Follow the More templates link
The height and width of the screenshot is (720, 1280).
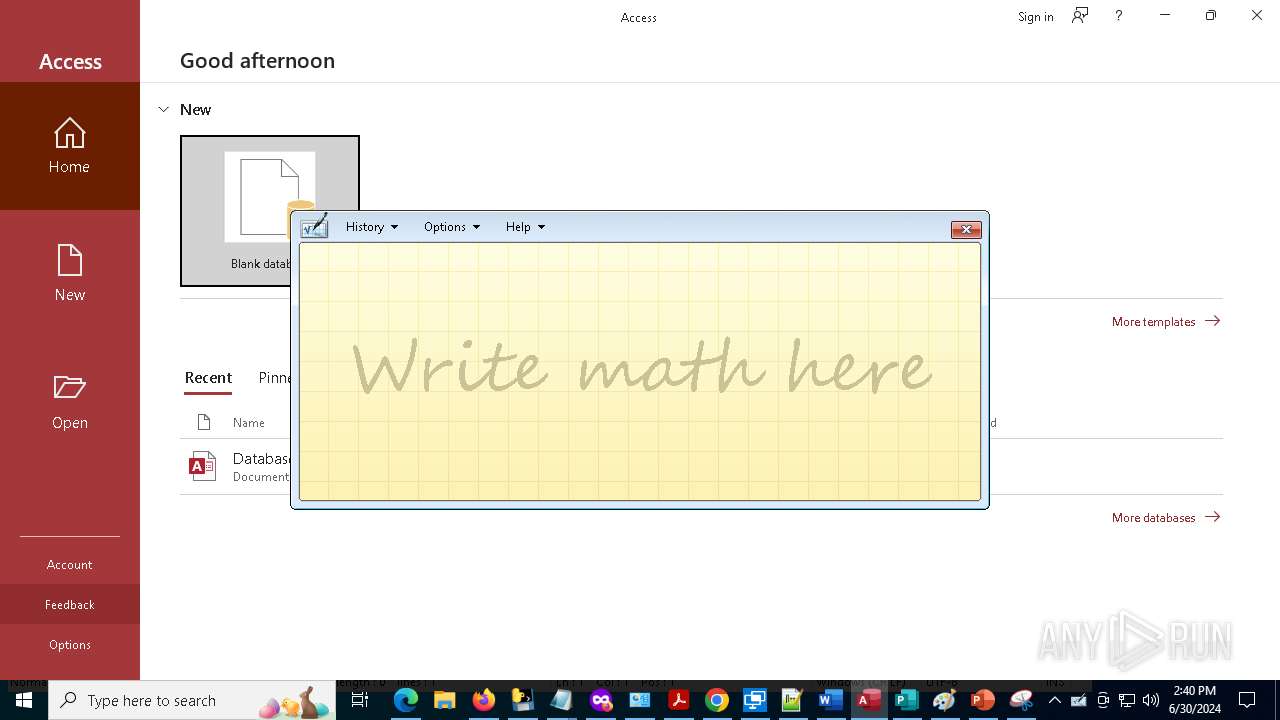(x=1166, y=321)
